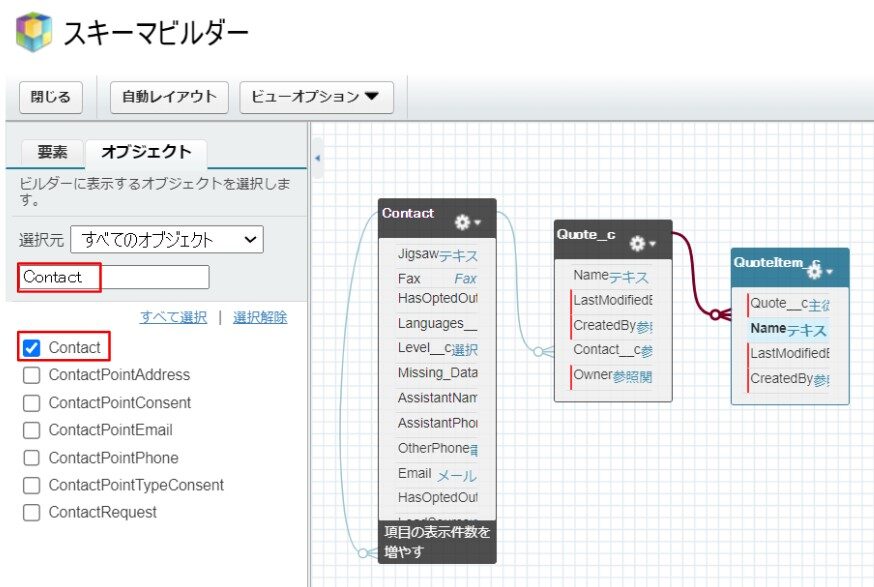Click the 自動レイアウト button
This screenshot has width=874, height=587.
pyautogui.click(x=169, y=97)
